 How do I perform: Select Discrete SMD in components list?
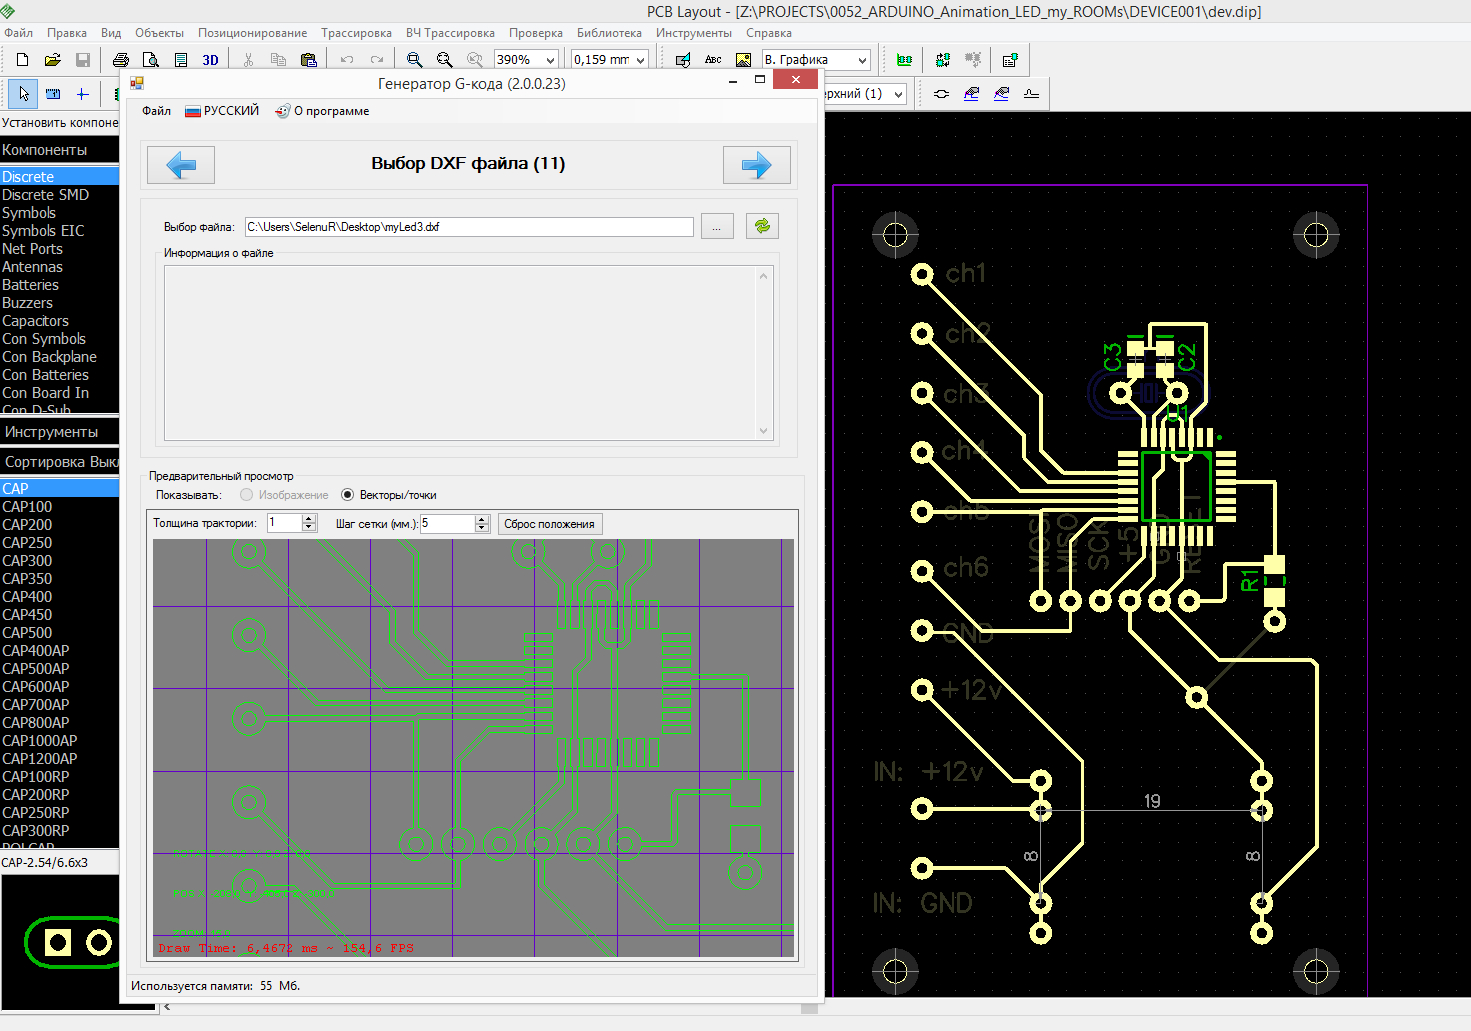pyautogui.click(x=46, y=195)
